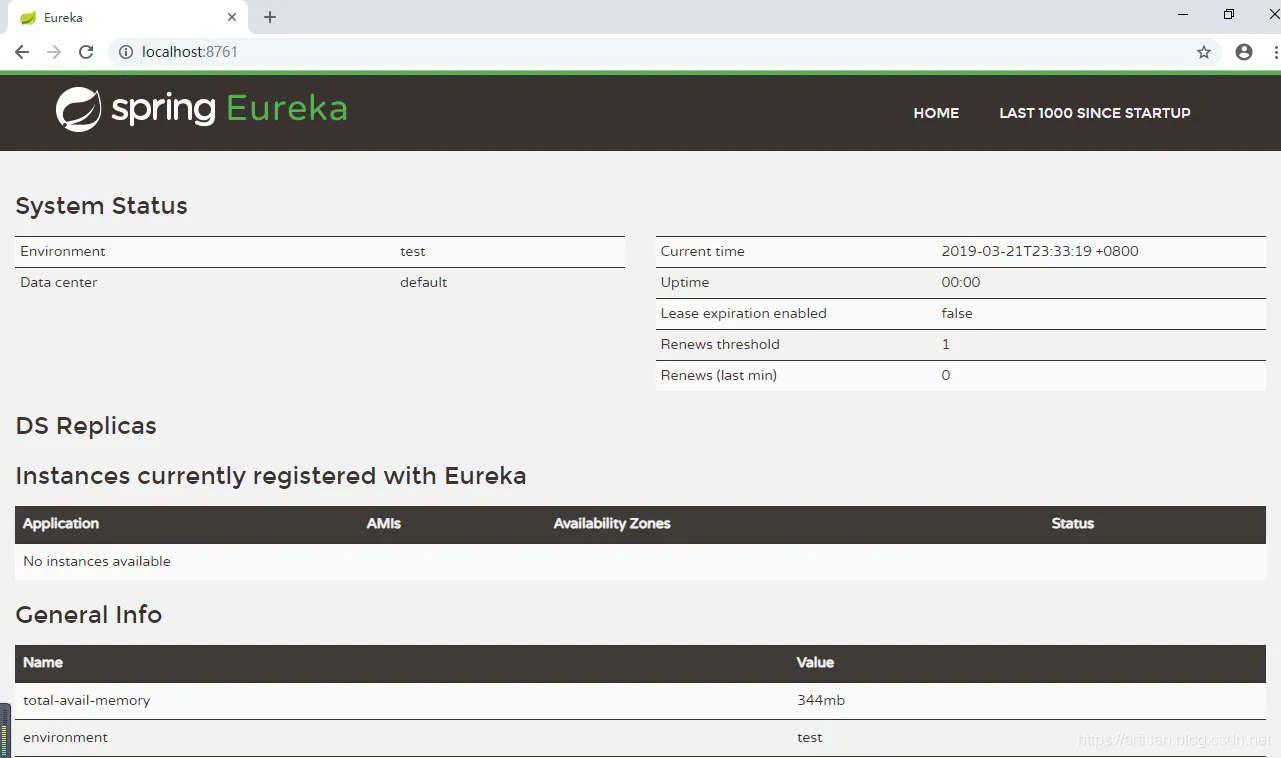This screenshot has height=758, width=1281.
Task: Click the browser forward arrow
Action: [x=54, y=52]
